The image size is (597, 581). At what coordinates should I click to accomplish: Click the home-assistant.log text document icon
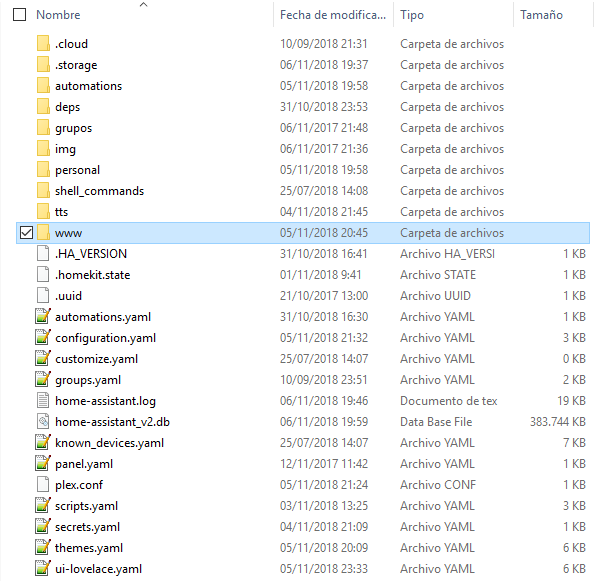click(43, 400)
